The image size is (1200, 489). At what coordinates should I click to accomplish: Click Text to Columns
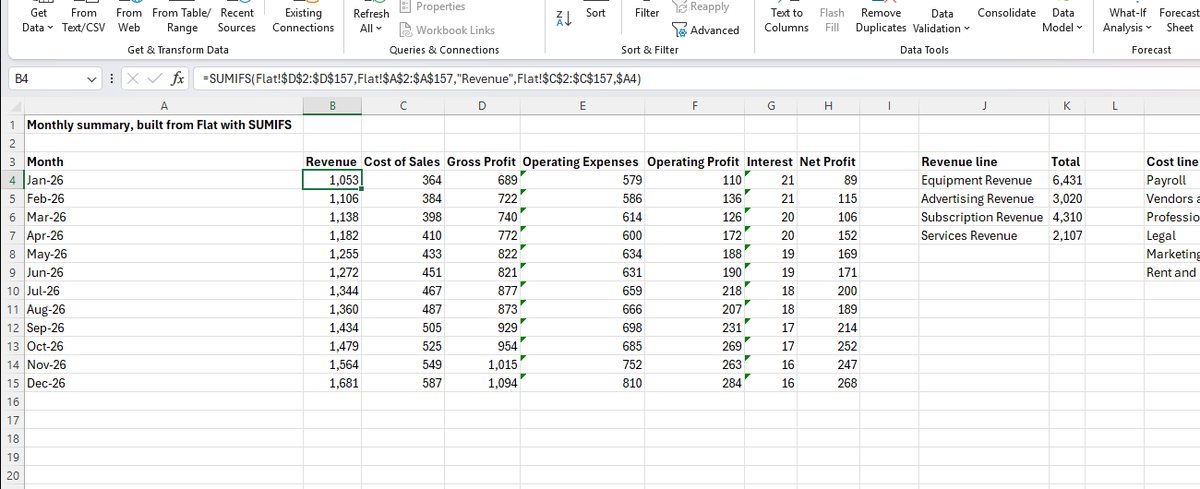[787, 20]
